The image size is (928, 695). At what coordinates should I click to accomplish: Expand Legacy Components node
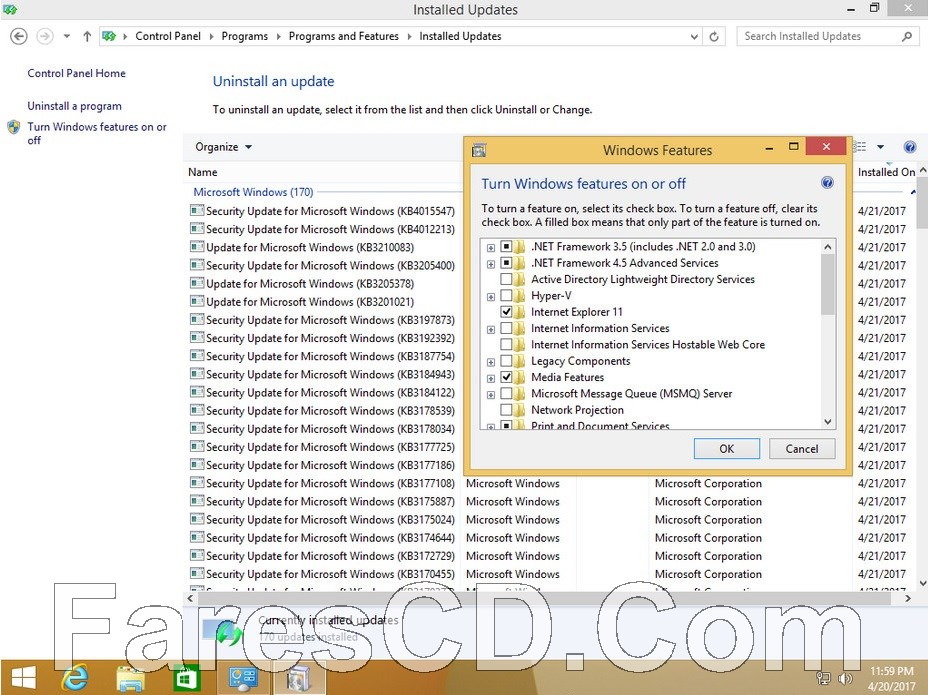coord(491,362)
